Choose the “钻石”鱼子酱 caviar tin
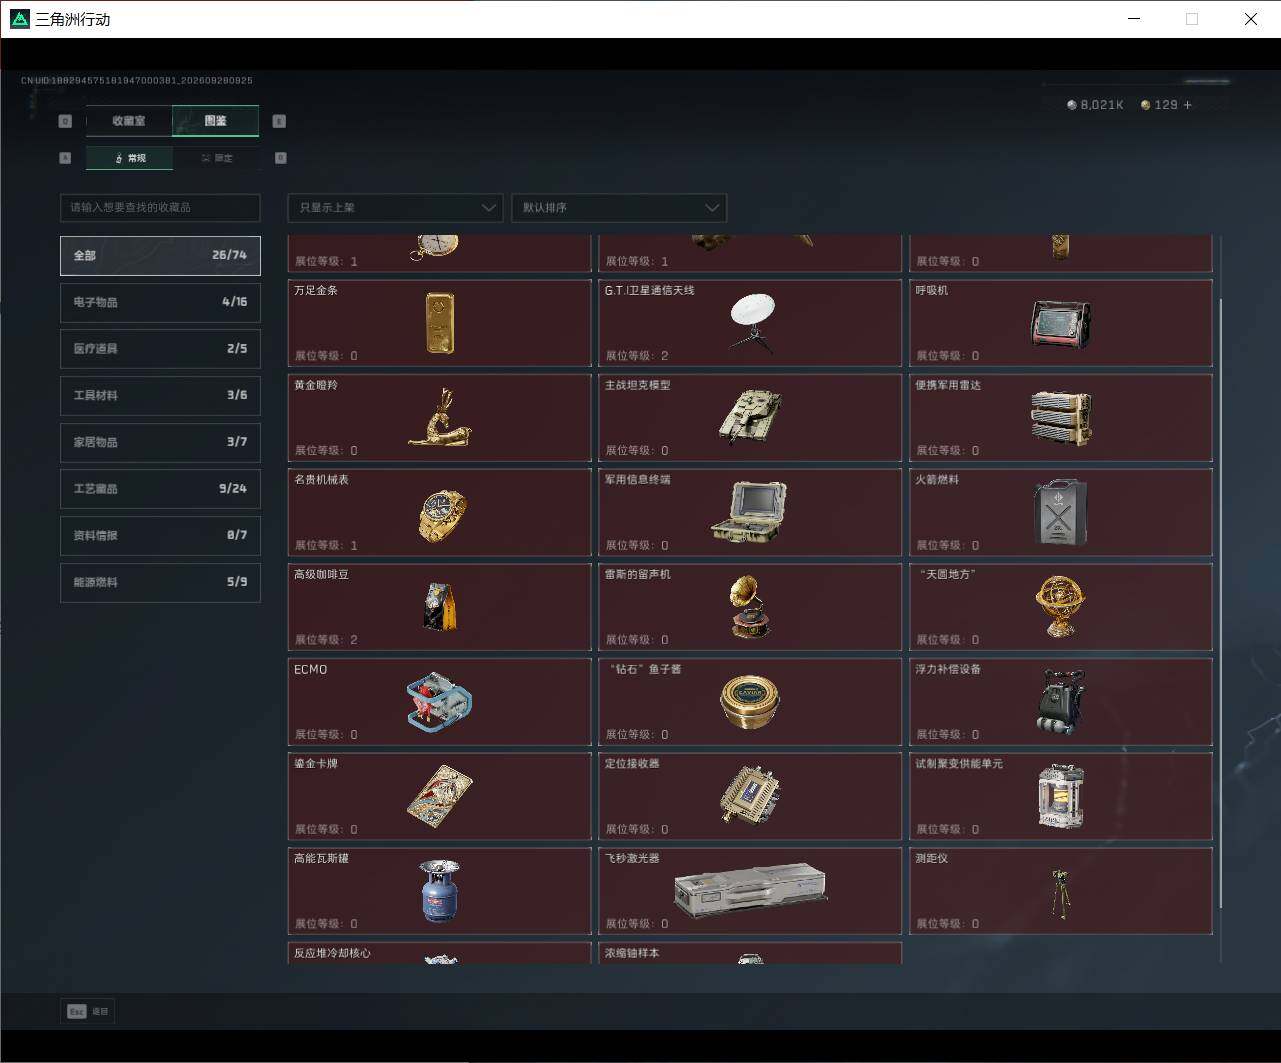 (x=750, y=702)
